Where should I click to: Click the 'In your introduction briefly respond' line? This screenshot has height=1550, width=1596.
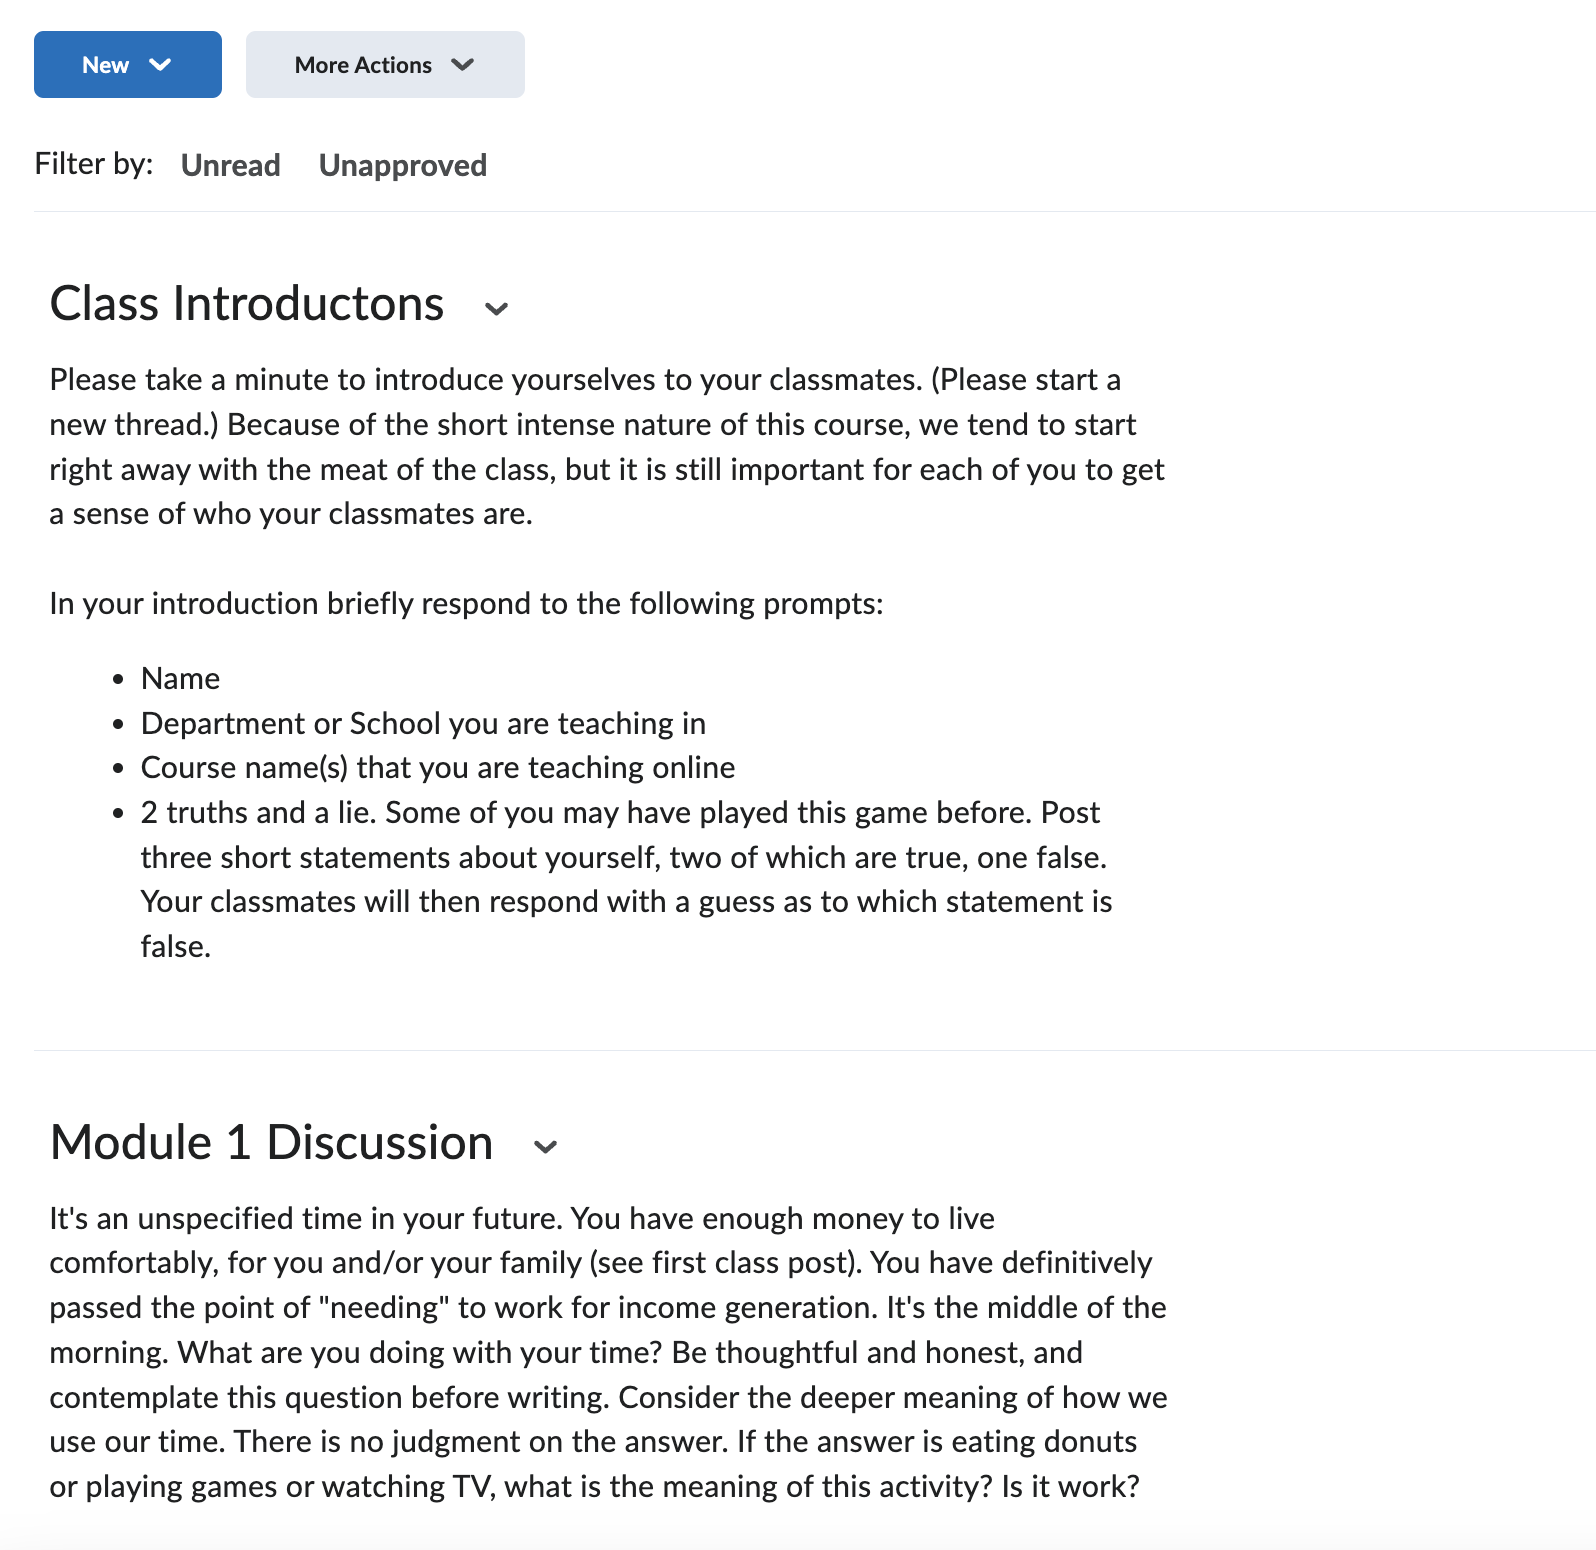pos(467,604)
